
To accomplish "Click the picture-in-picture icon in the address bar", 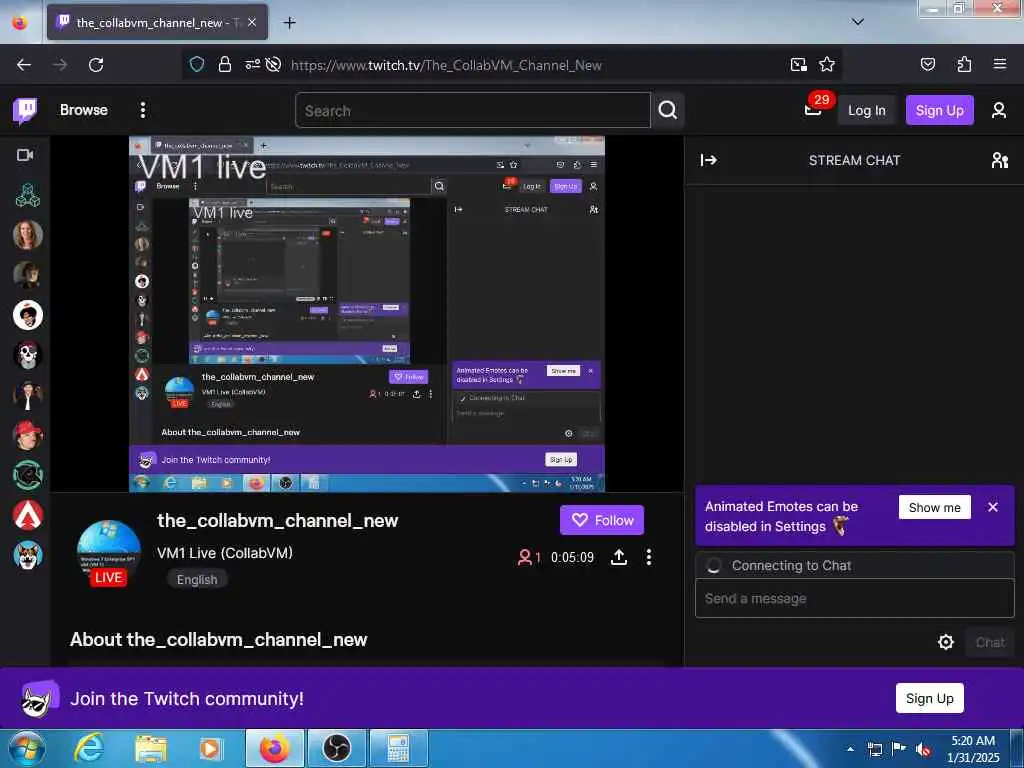I will [x=798, y=65].
